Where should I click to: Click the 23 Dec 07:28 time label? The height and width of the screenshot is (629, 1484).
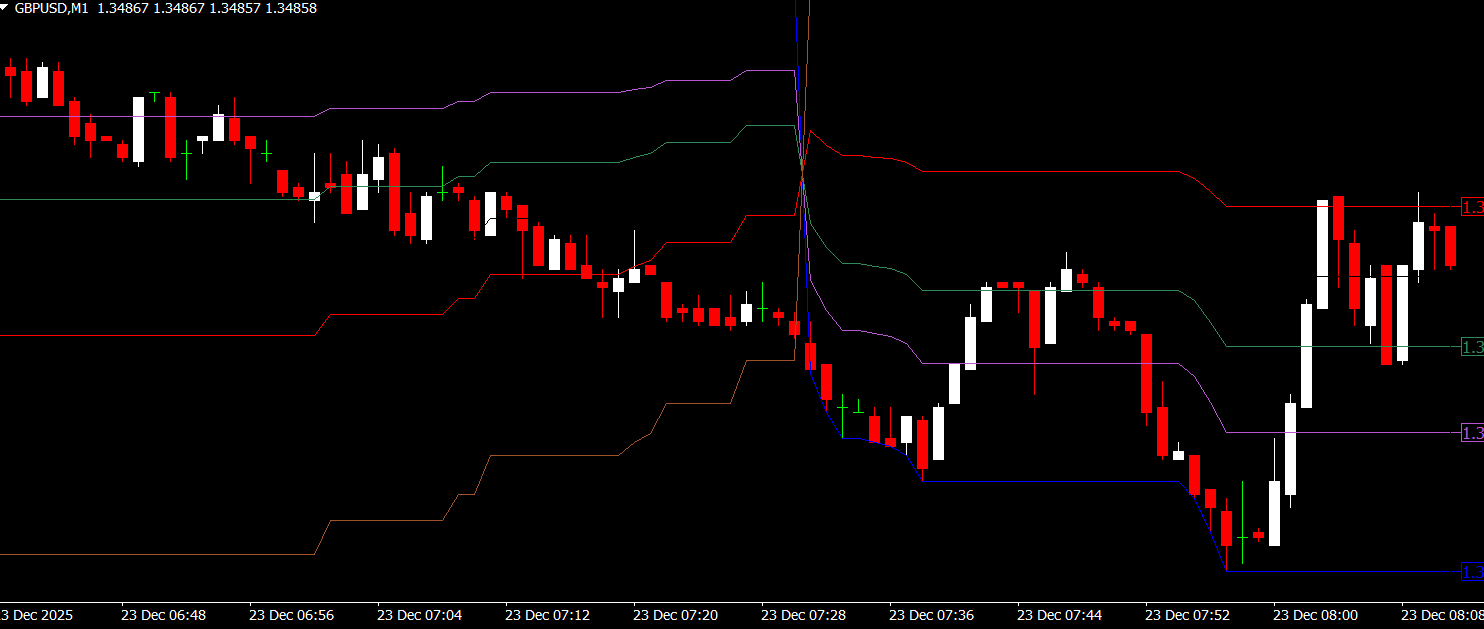point(803,614)
